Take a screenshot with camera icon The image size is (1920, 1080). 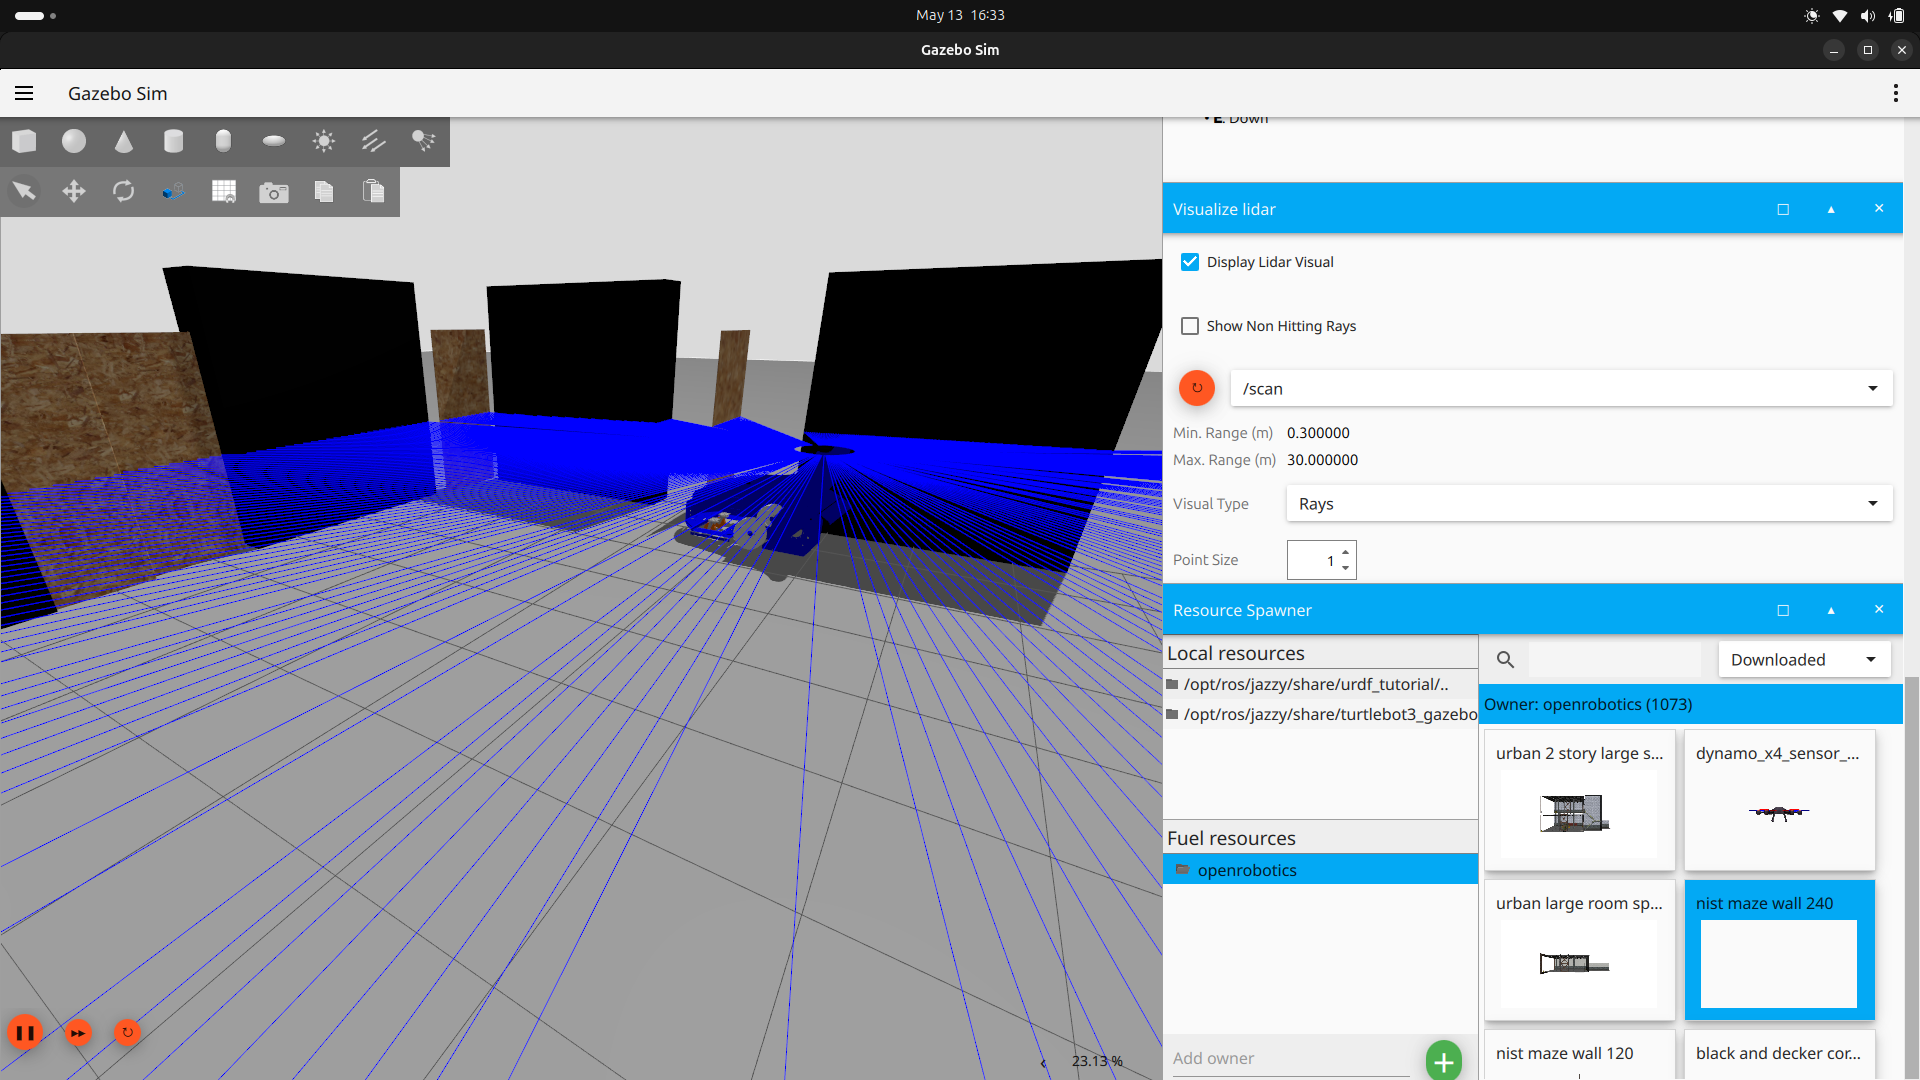pos(273,192)
